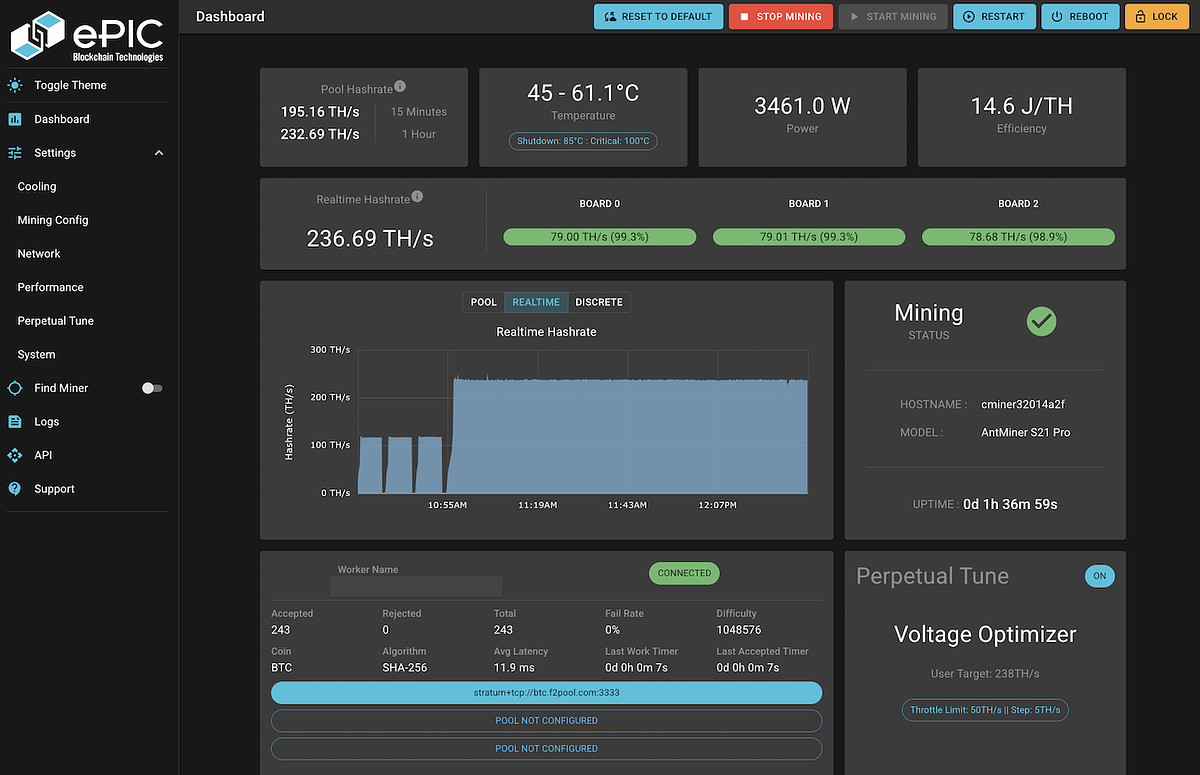The image size is (1200, 775).
Task: Open the Cooling settings page
Action: [x=36, y=186]
